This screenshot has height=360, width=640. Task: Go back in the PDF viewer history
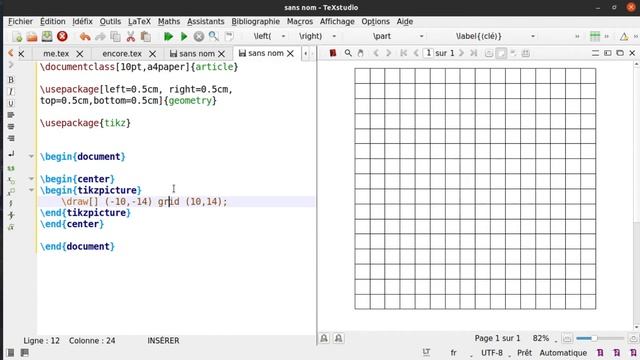pos(376,53)
